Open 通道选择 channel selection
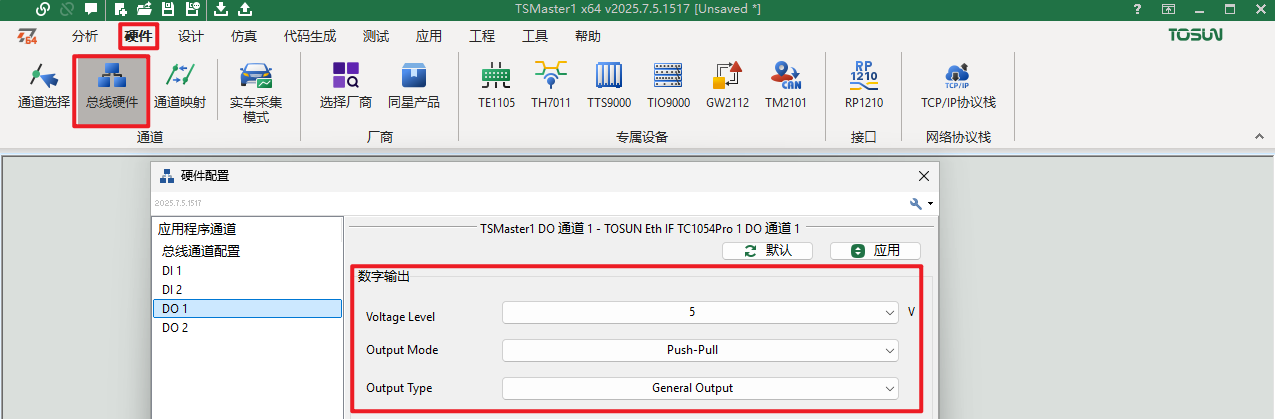 (44, 87)
